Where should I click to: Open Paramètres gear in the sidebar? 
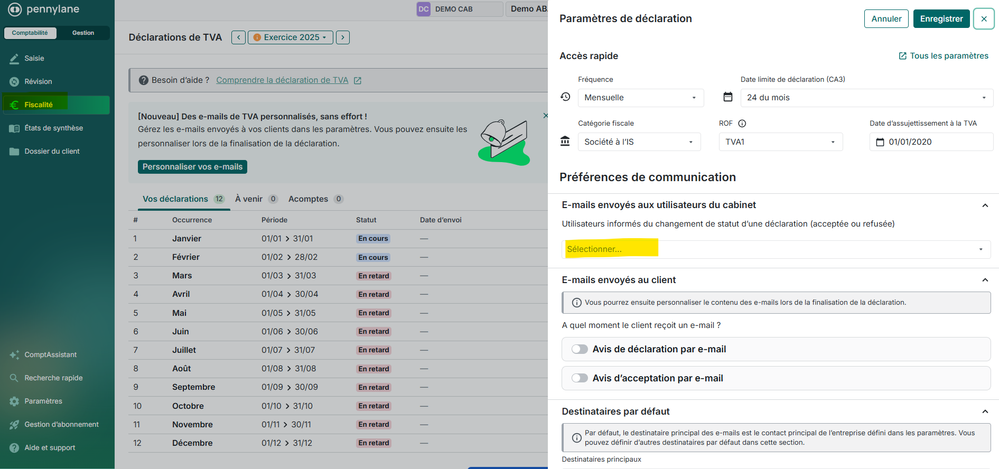[14, 401]
